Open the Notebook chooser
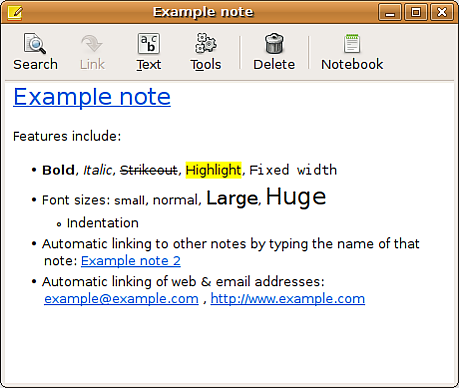Image resolution: width=459 pixels, height=388 pixels. point(352,52)
